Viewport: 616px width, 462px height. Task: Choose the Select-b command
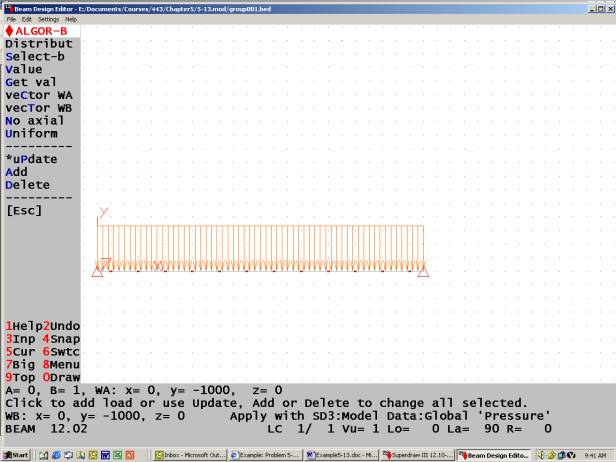(x=35, y=57)
